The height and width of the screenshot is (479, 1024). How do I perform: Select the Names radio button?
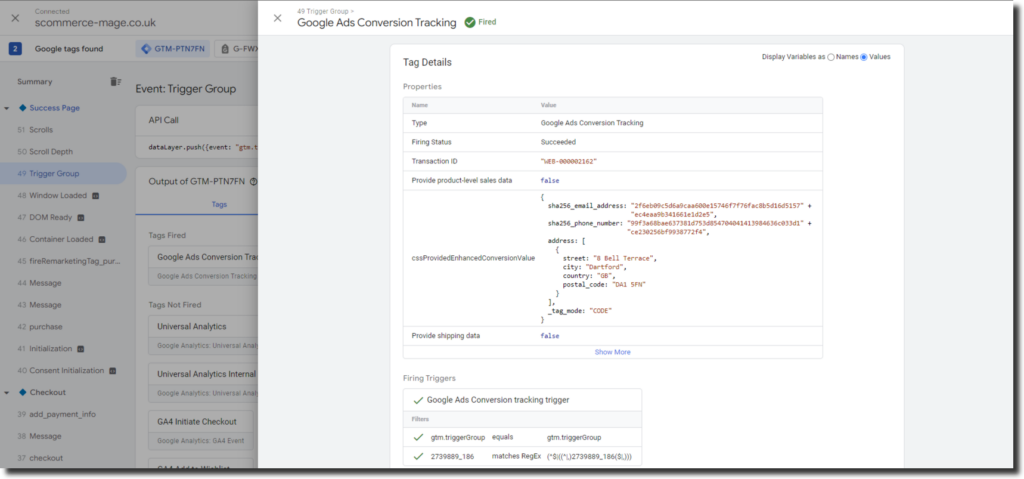831,57
